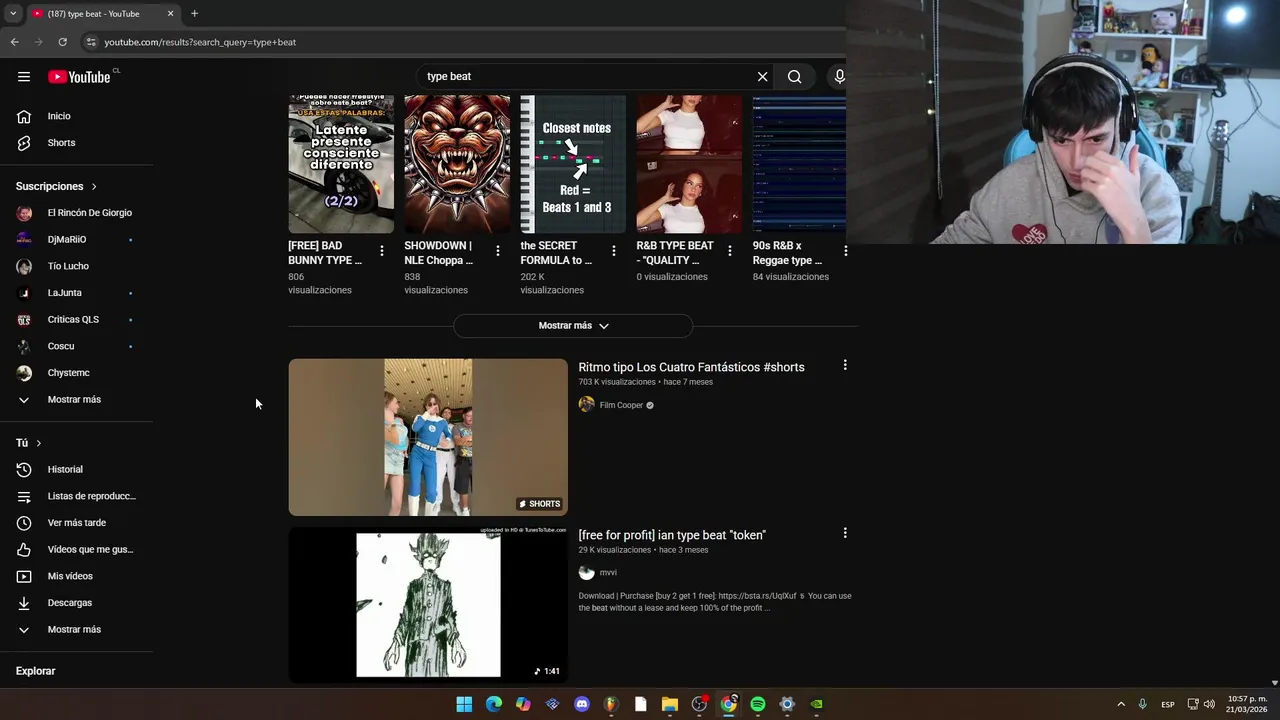Image resolution: width=1280 pixels, height=720 pixels.
Task: Play the SHOWDOWN NLE Choppa short thumbnail
Action: 457,164
